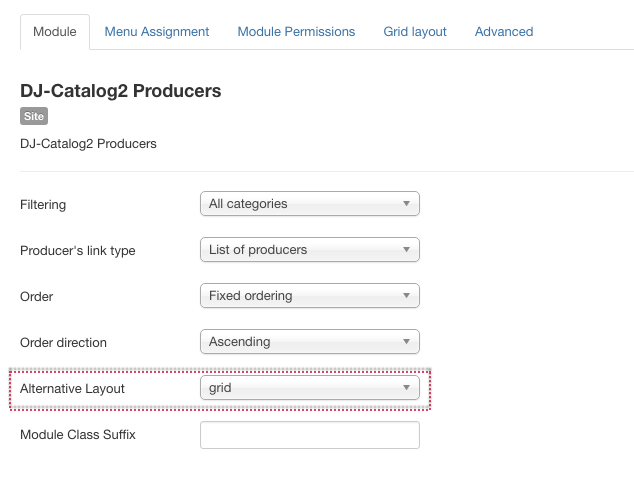
Task: Click the arrow icon of the Filtering select
Action: (406, 204)
